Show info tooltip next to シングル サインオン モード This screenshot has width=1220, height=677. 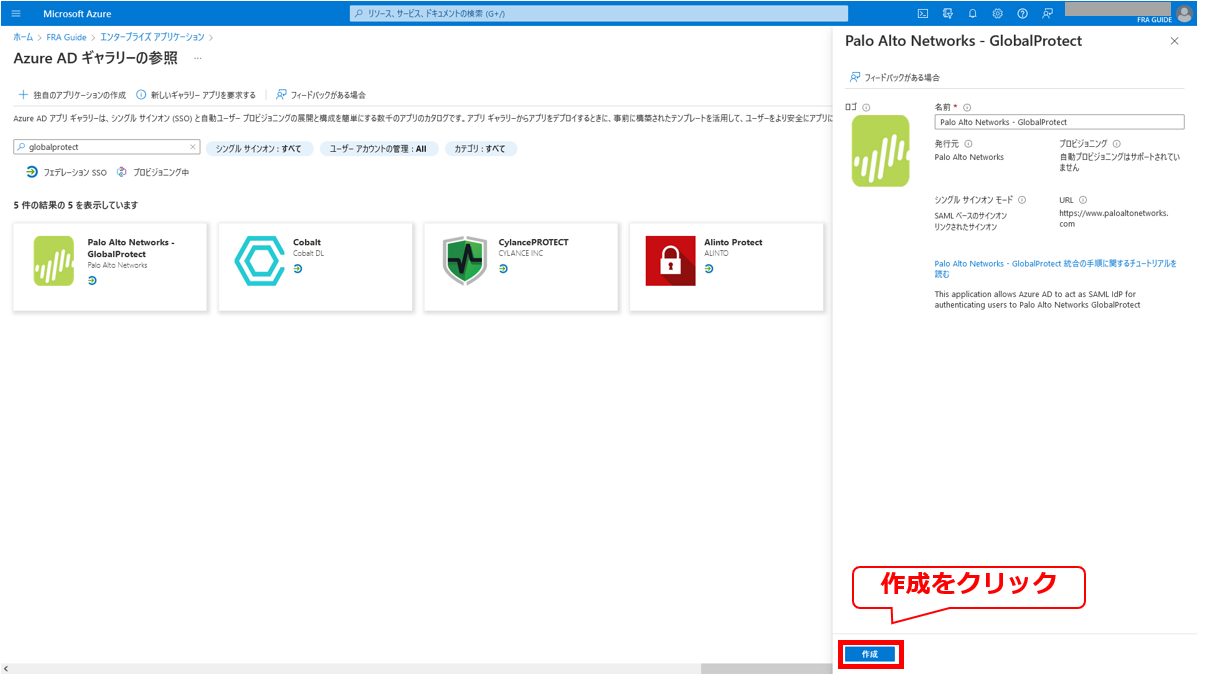click(x=1021, y=200)
